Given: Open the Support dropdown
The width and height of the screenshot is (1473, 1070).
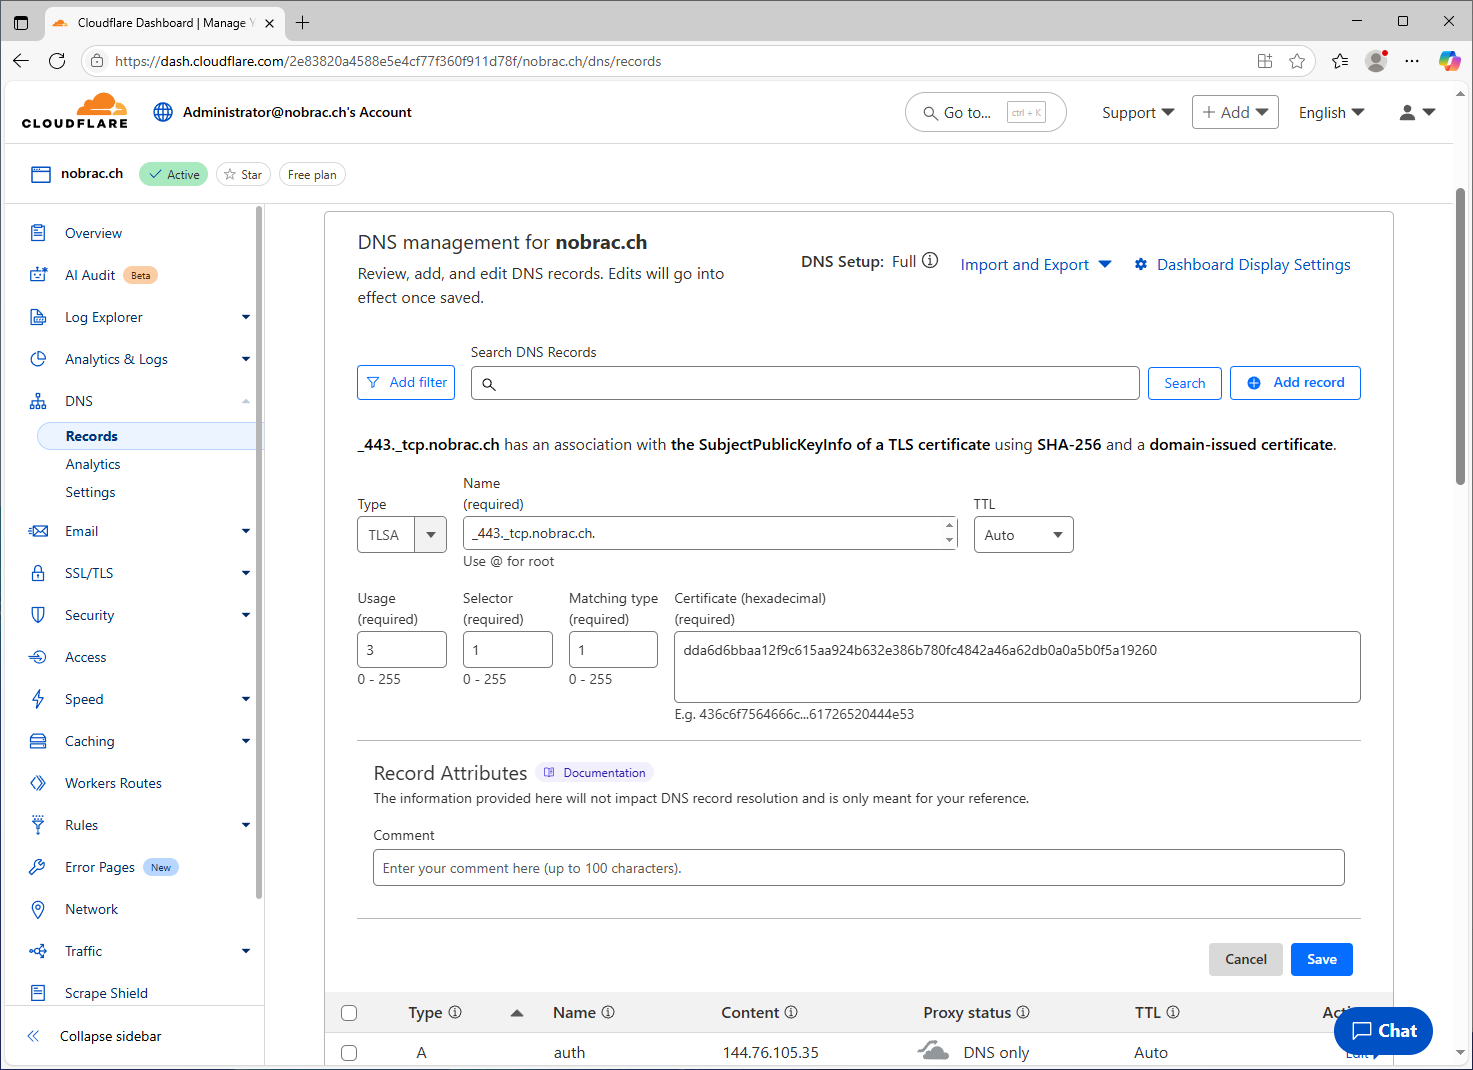Looking at the screenshot, I should [1138, 113].
